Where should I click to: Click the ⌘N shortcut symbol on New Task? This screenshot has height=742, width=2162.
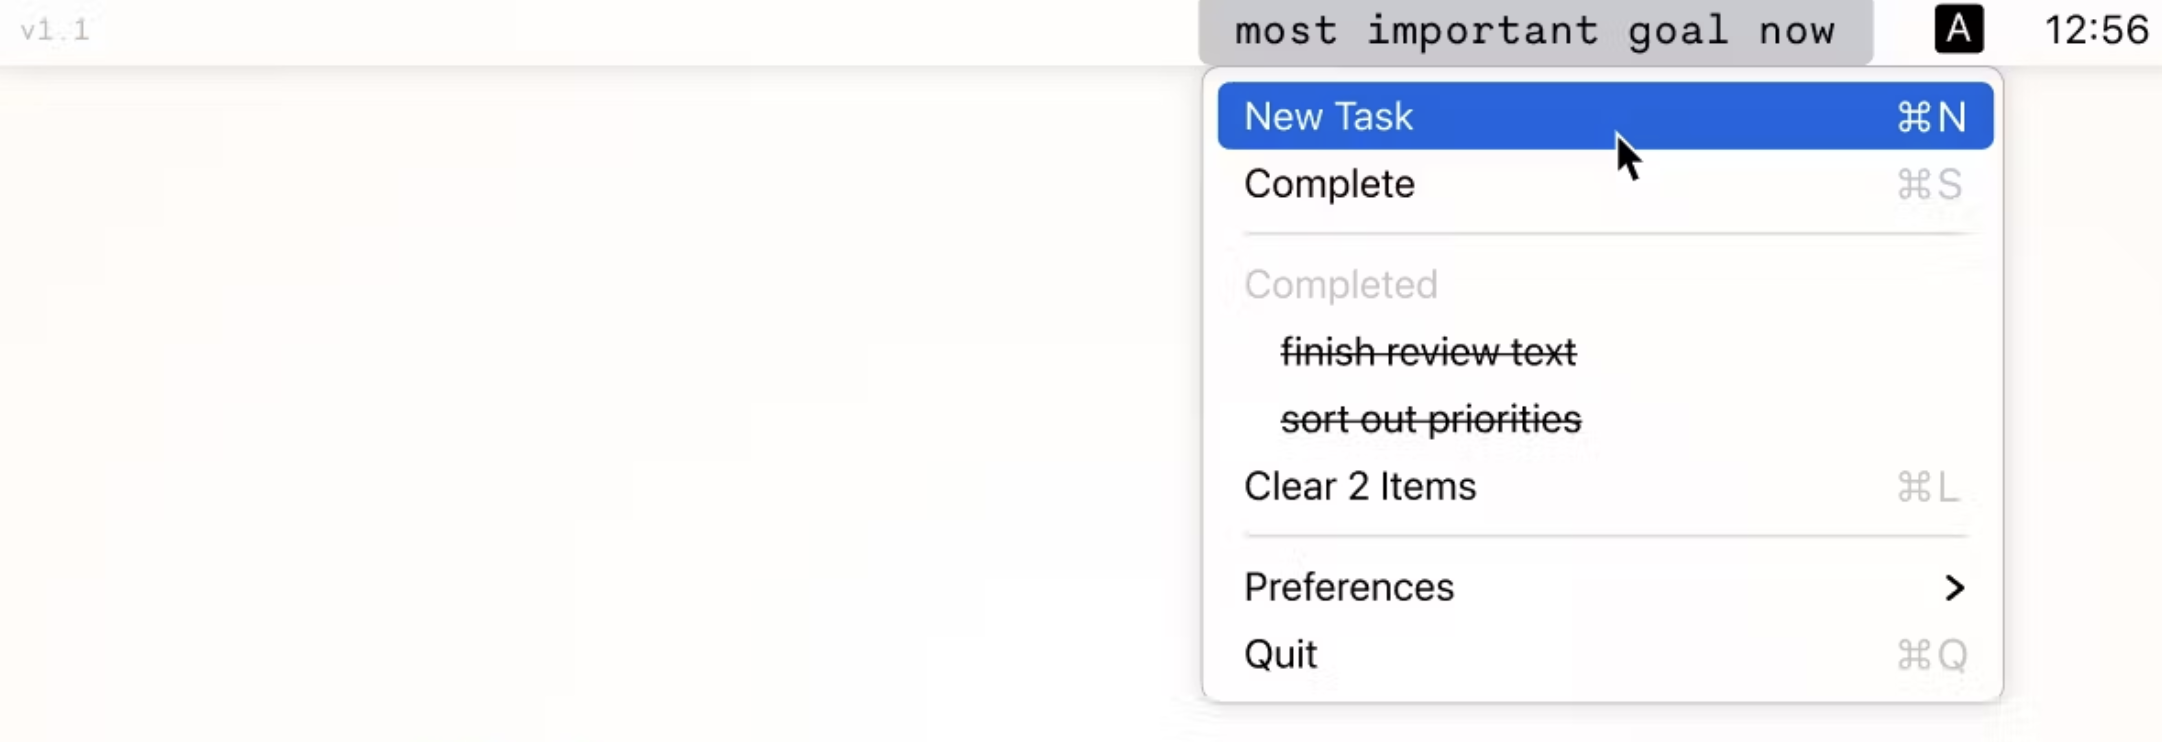[1931, 117]
